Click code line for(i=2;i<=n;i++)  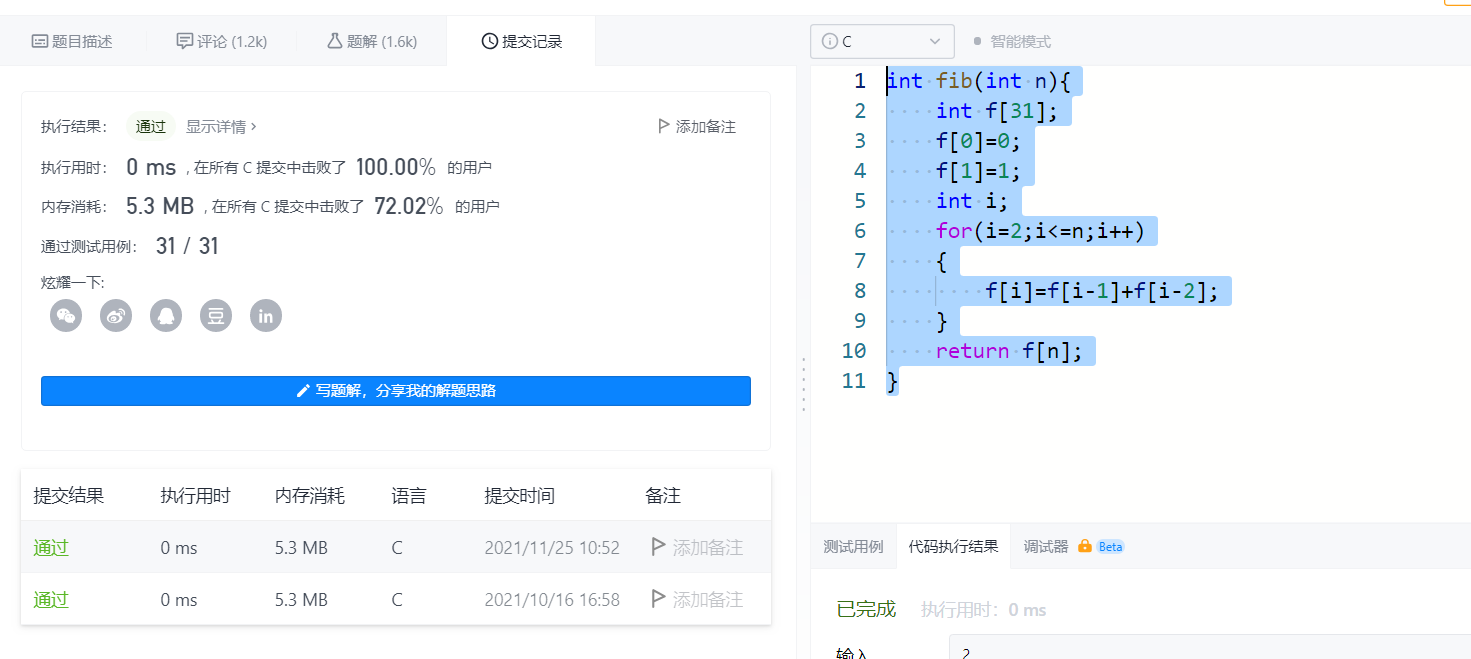(x=1040, y=231)
